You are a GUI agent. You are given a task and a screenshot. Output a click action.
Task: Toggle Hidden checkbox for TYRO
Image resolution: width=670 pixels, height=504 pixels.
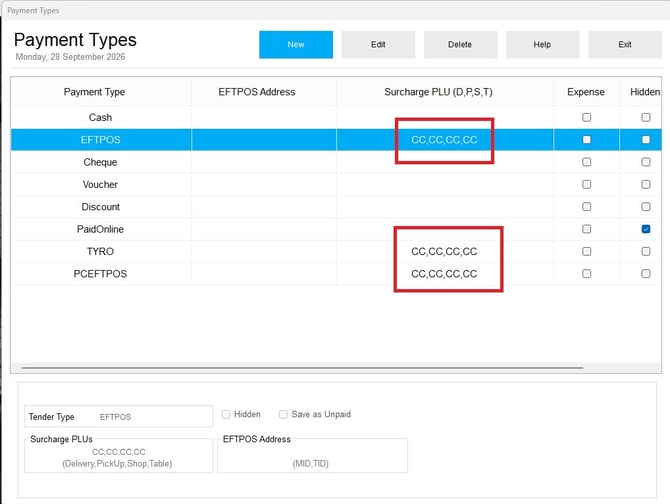click(x=646, y=251)
